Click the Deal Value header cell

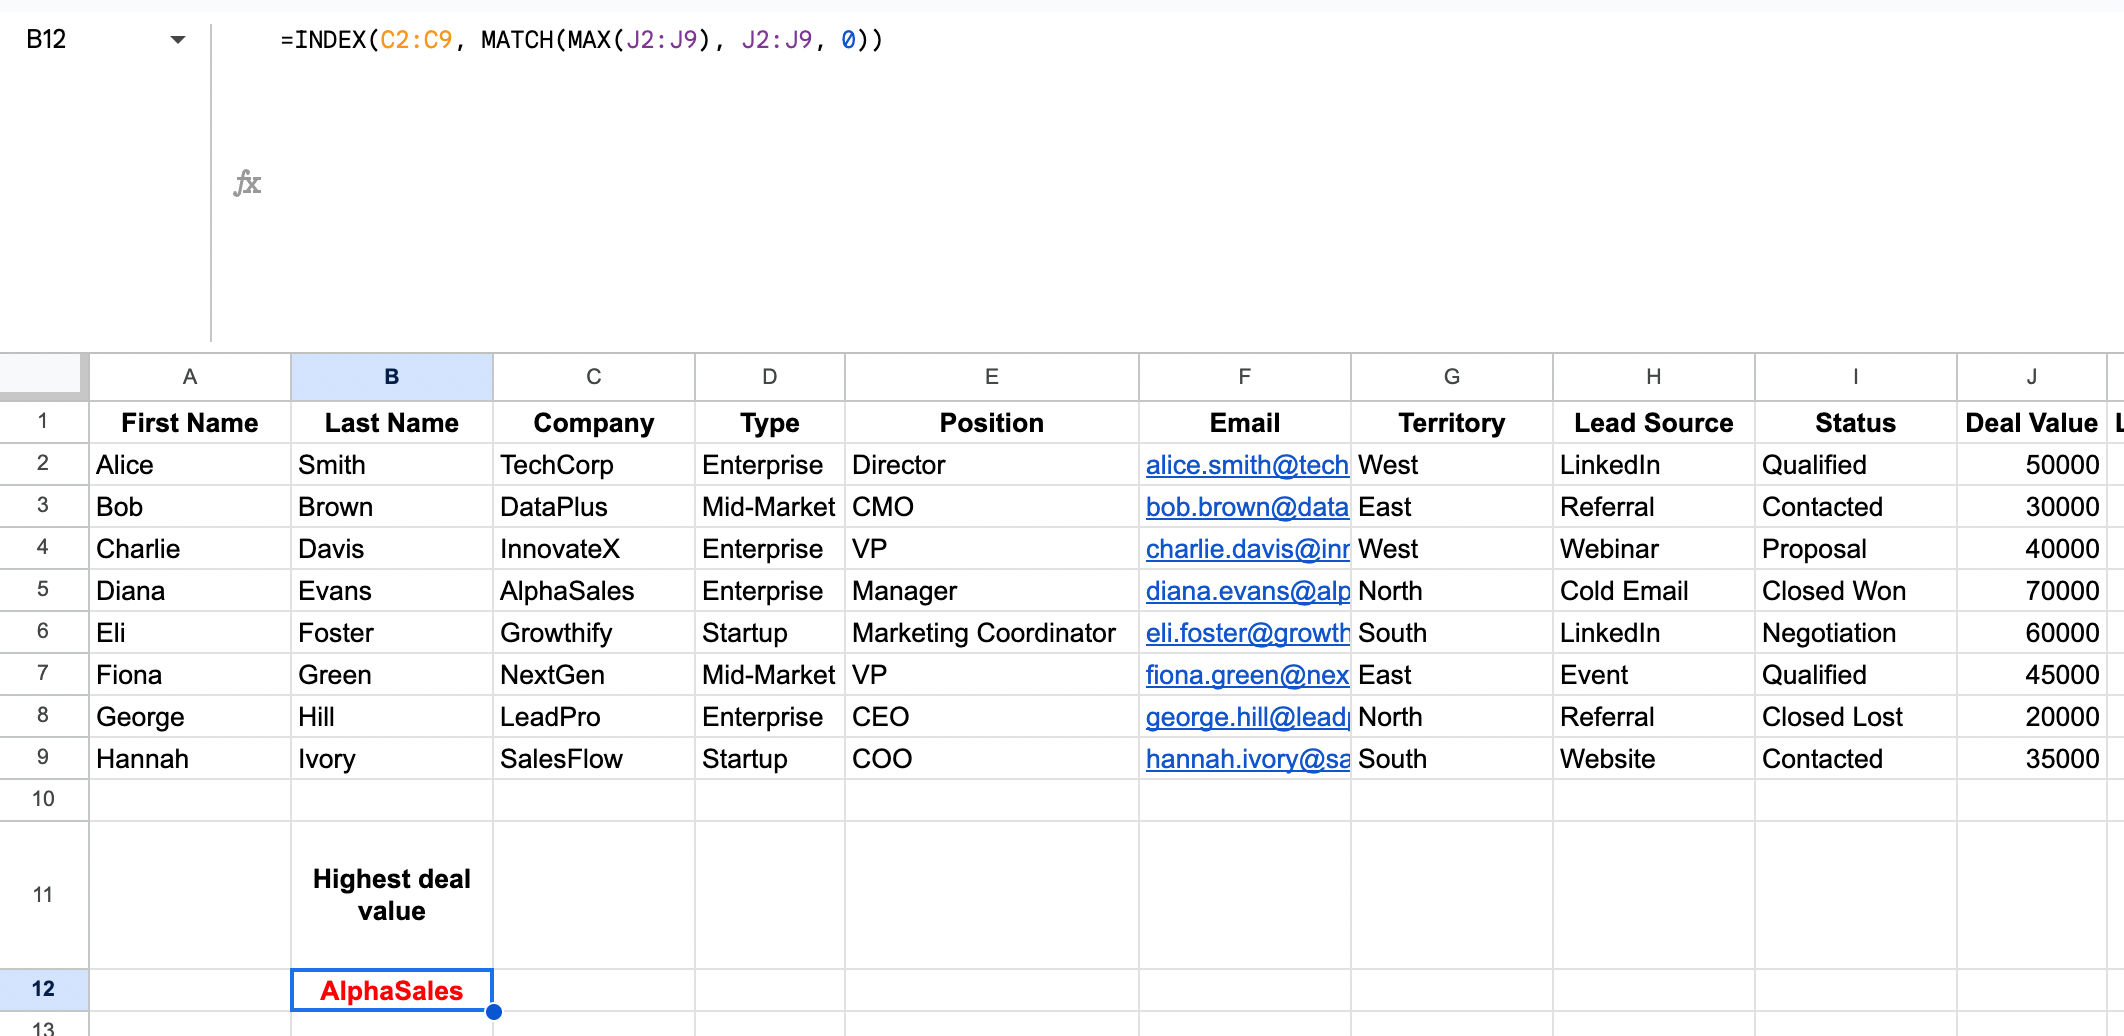tap(2031, 423)
